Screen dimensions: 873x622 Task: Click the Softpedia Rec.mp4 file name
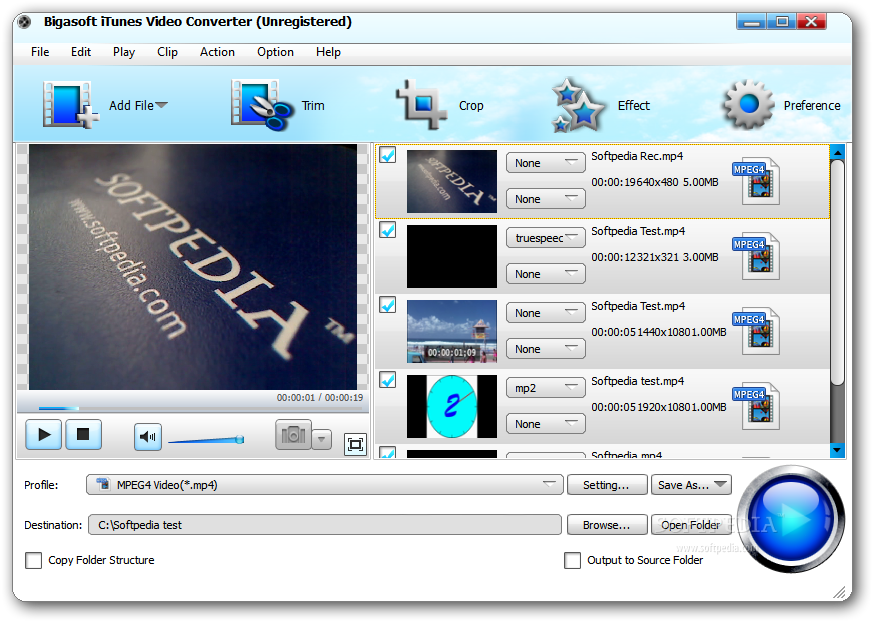(x=637, y=156)
